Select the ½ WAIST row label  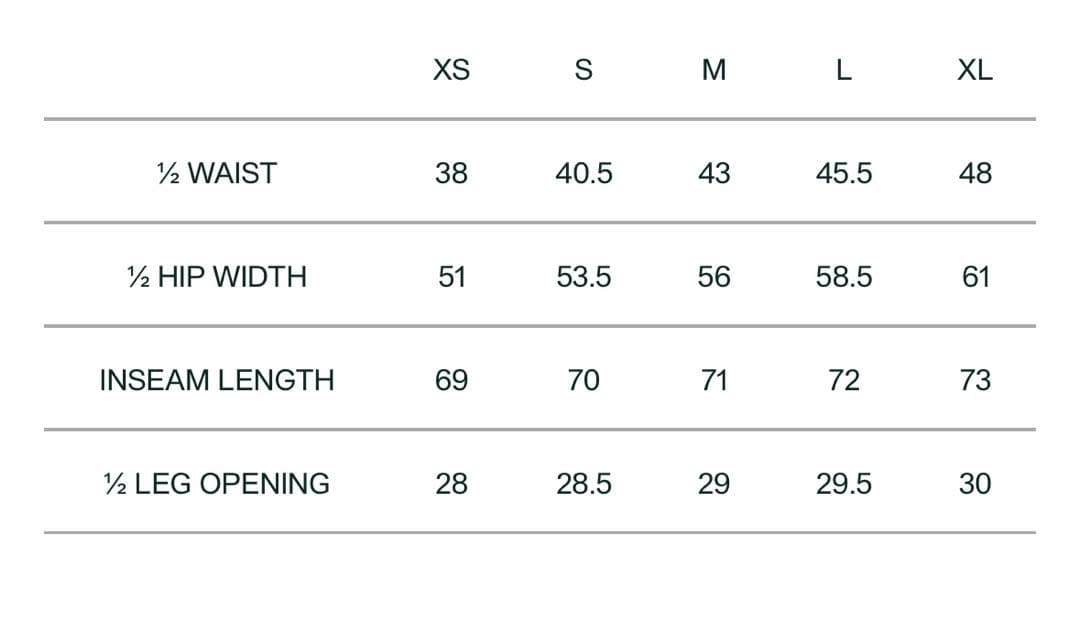tap(216, 173)
